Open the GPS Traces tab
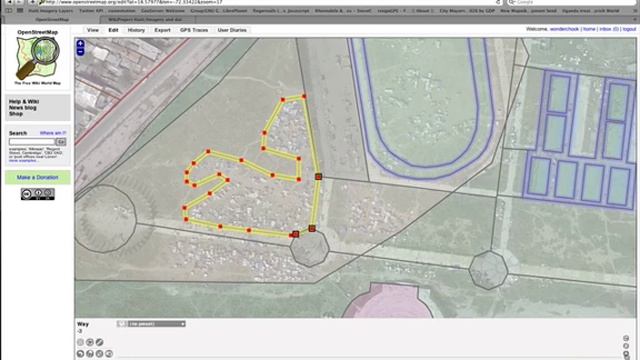Image resolution: width=640 pixels, height=360 pixels. coord(194,30)
